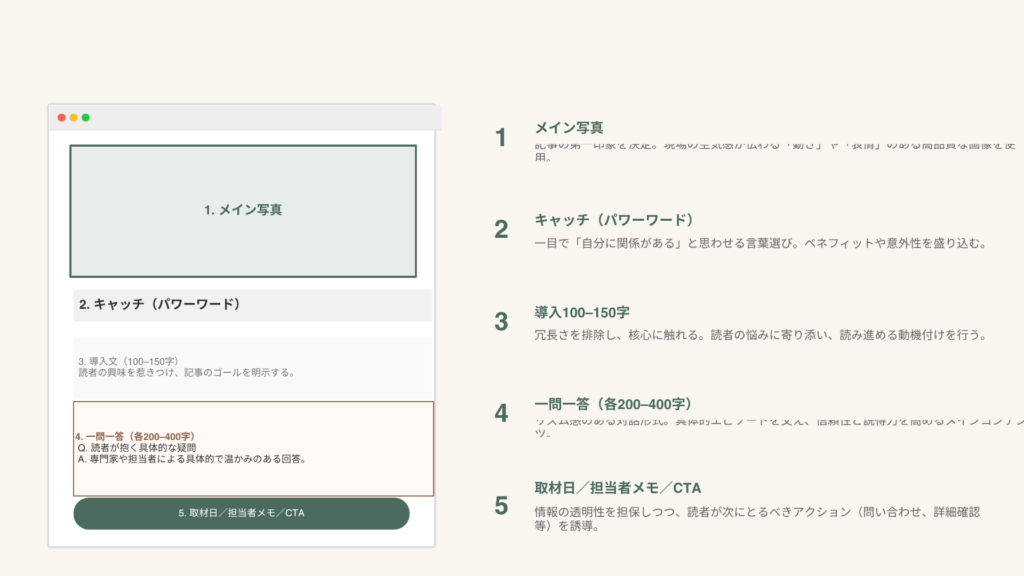Image resolution: width=1024 pixels, height=576 pixels.
Task: Click the '導入100–150字' heading in the list
Action: 582,312
